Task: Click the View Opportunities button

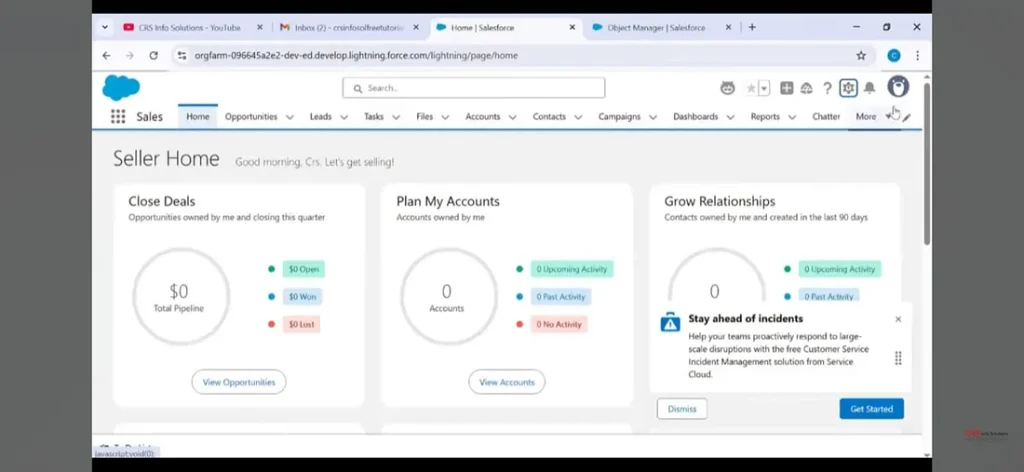Action: pyautogui.click(x=239, y=382)
